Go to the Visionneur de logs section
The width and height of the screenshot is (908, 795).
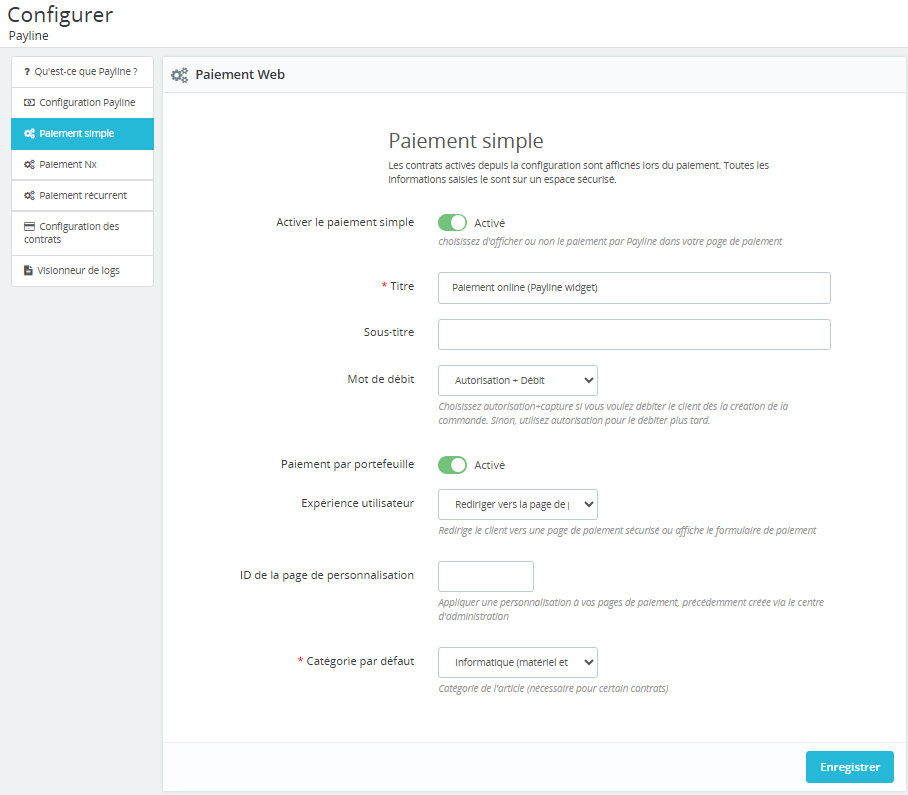pos(78,271)
